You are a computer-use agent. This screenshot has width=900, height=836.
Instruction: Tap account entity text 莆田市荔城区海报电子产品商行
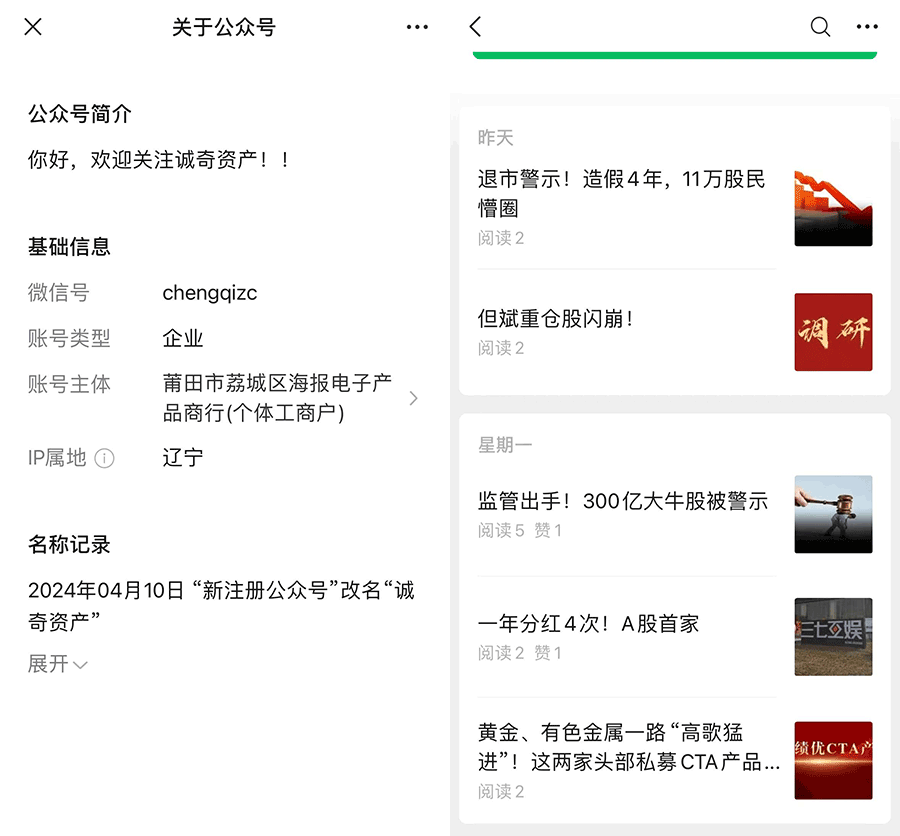[277, 398]
